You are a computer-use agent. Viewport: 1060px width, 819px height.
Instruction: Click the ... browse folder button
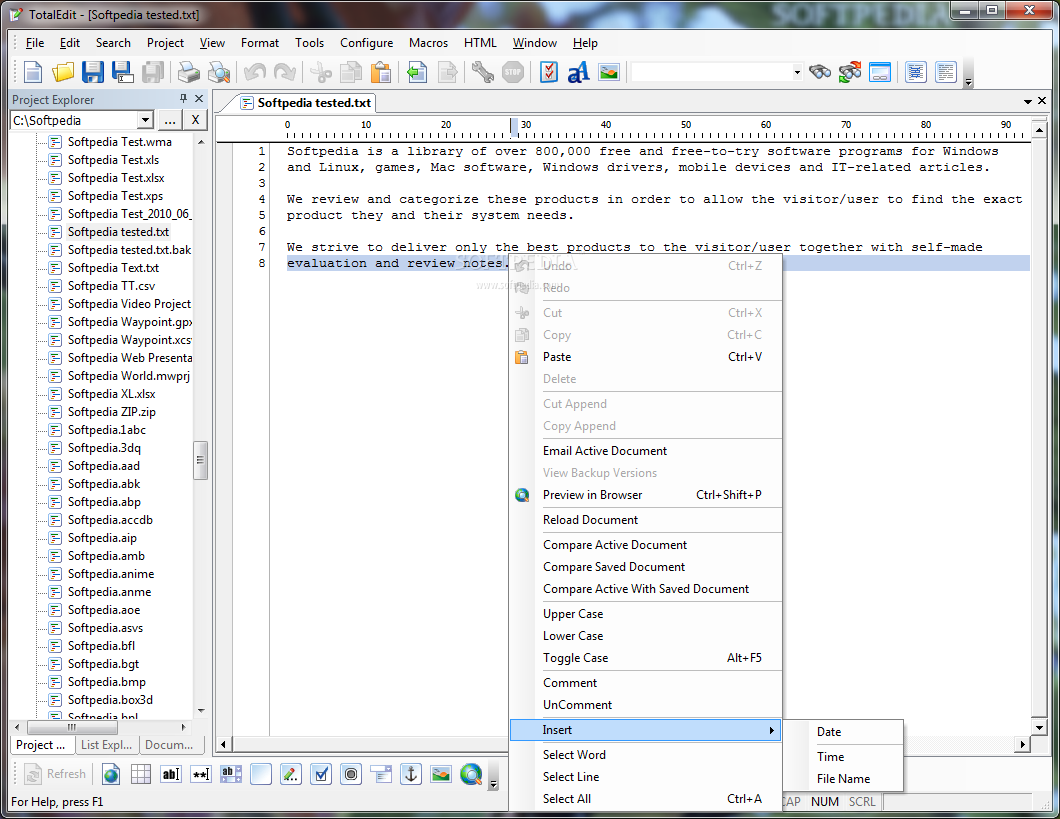pos(170,120)
